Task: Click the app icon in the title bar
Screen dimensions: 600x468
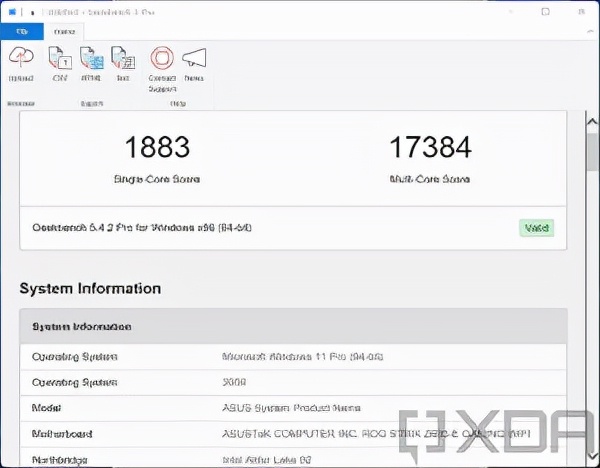Action: tap(12, 12)
